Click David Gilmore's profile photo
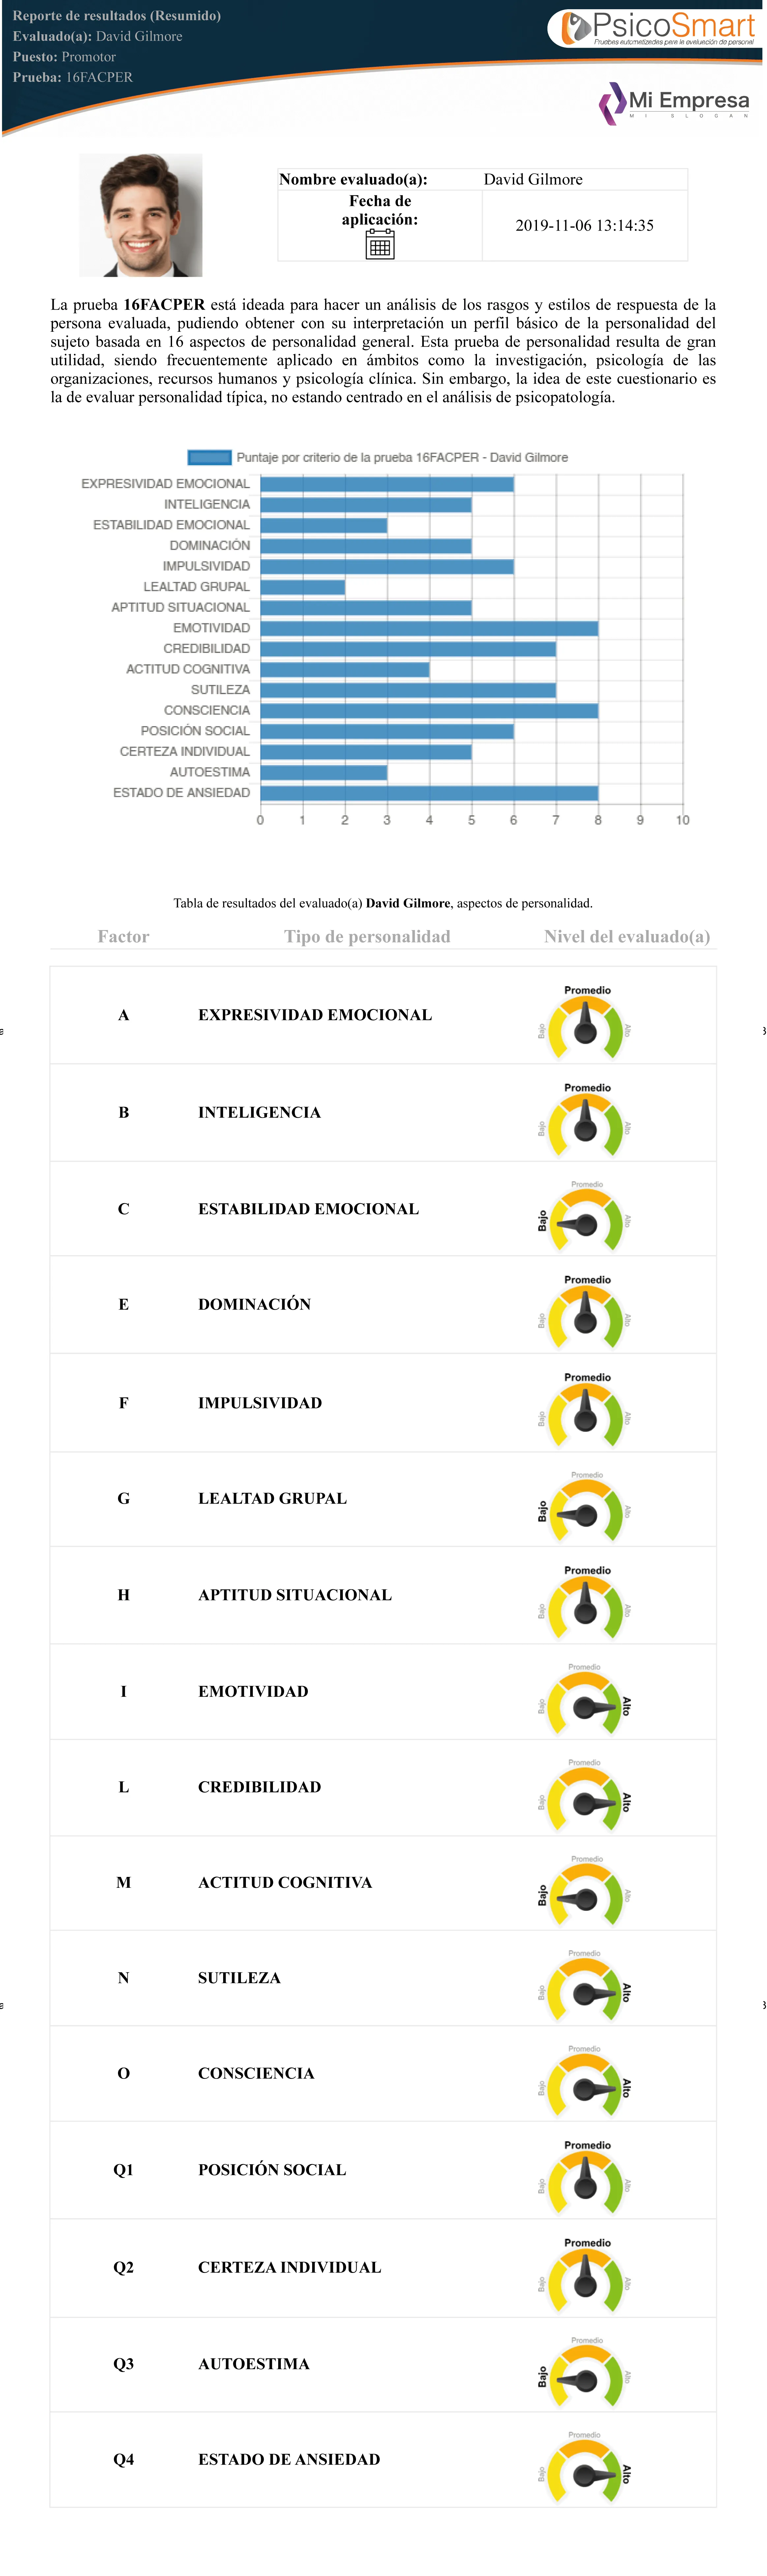 141,215
